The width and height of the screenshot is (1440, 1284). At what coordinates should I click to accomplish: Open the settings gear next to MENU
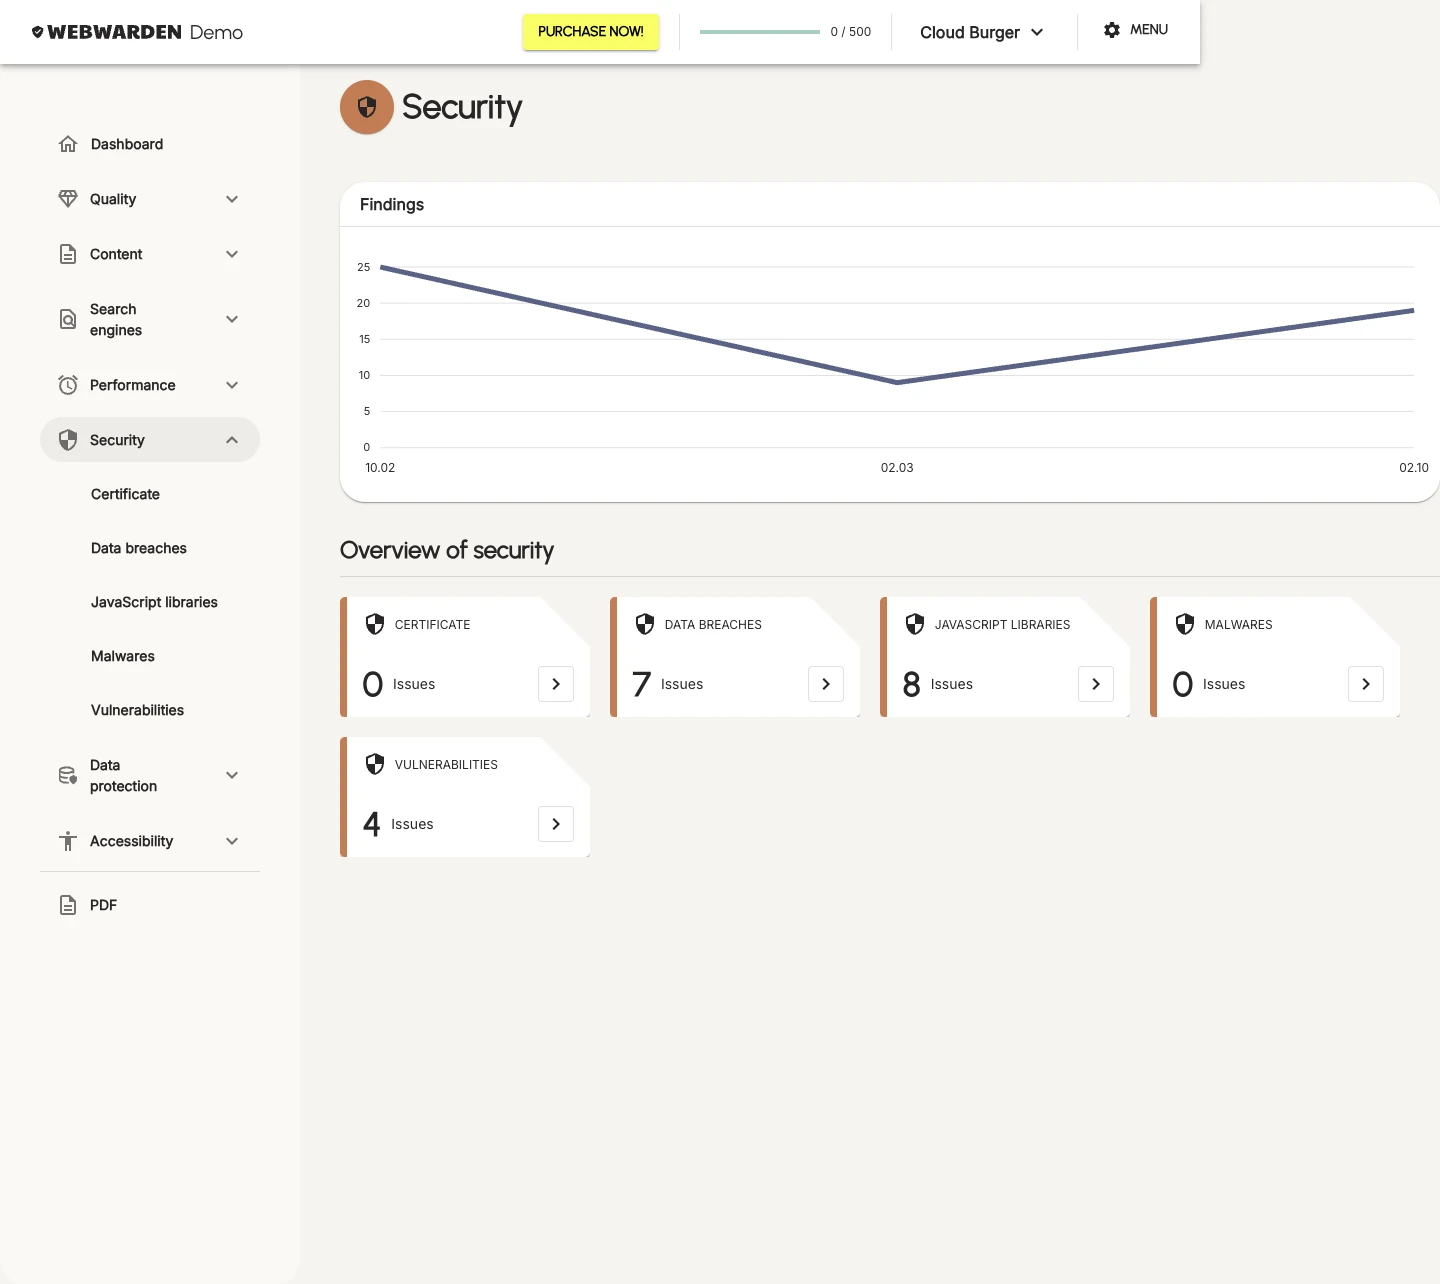click(1111, 29)
